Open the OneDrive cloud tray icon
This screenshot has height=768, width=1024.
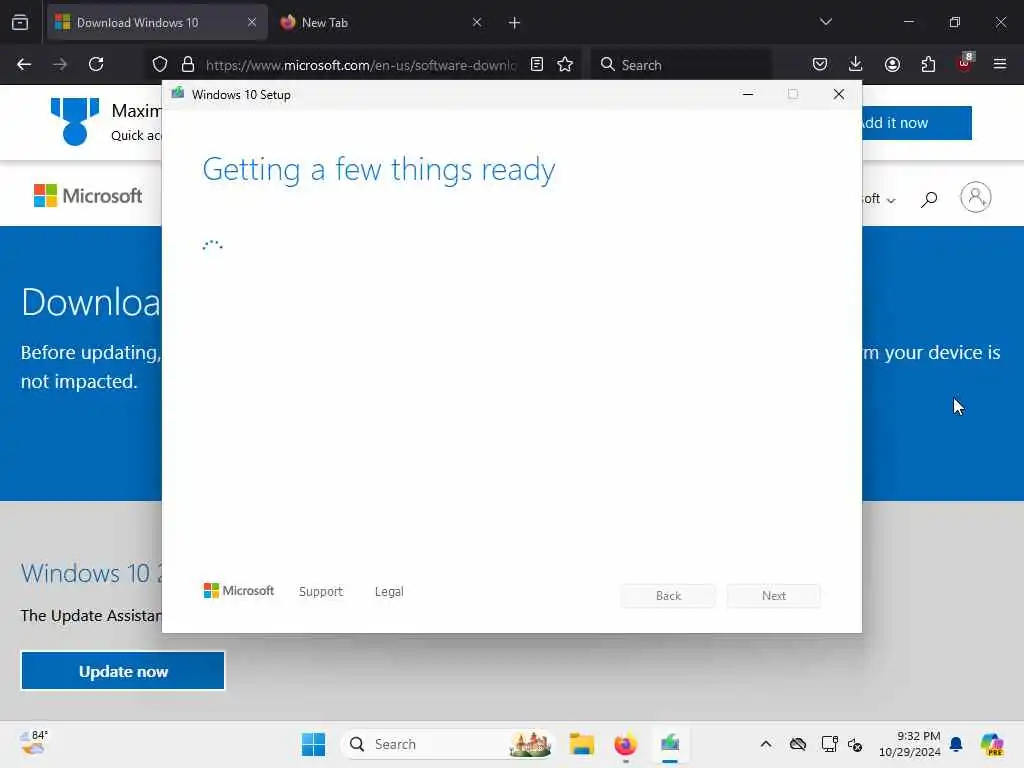798,744
